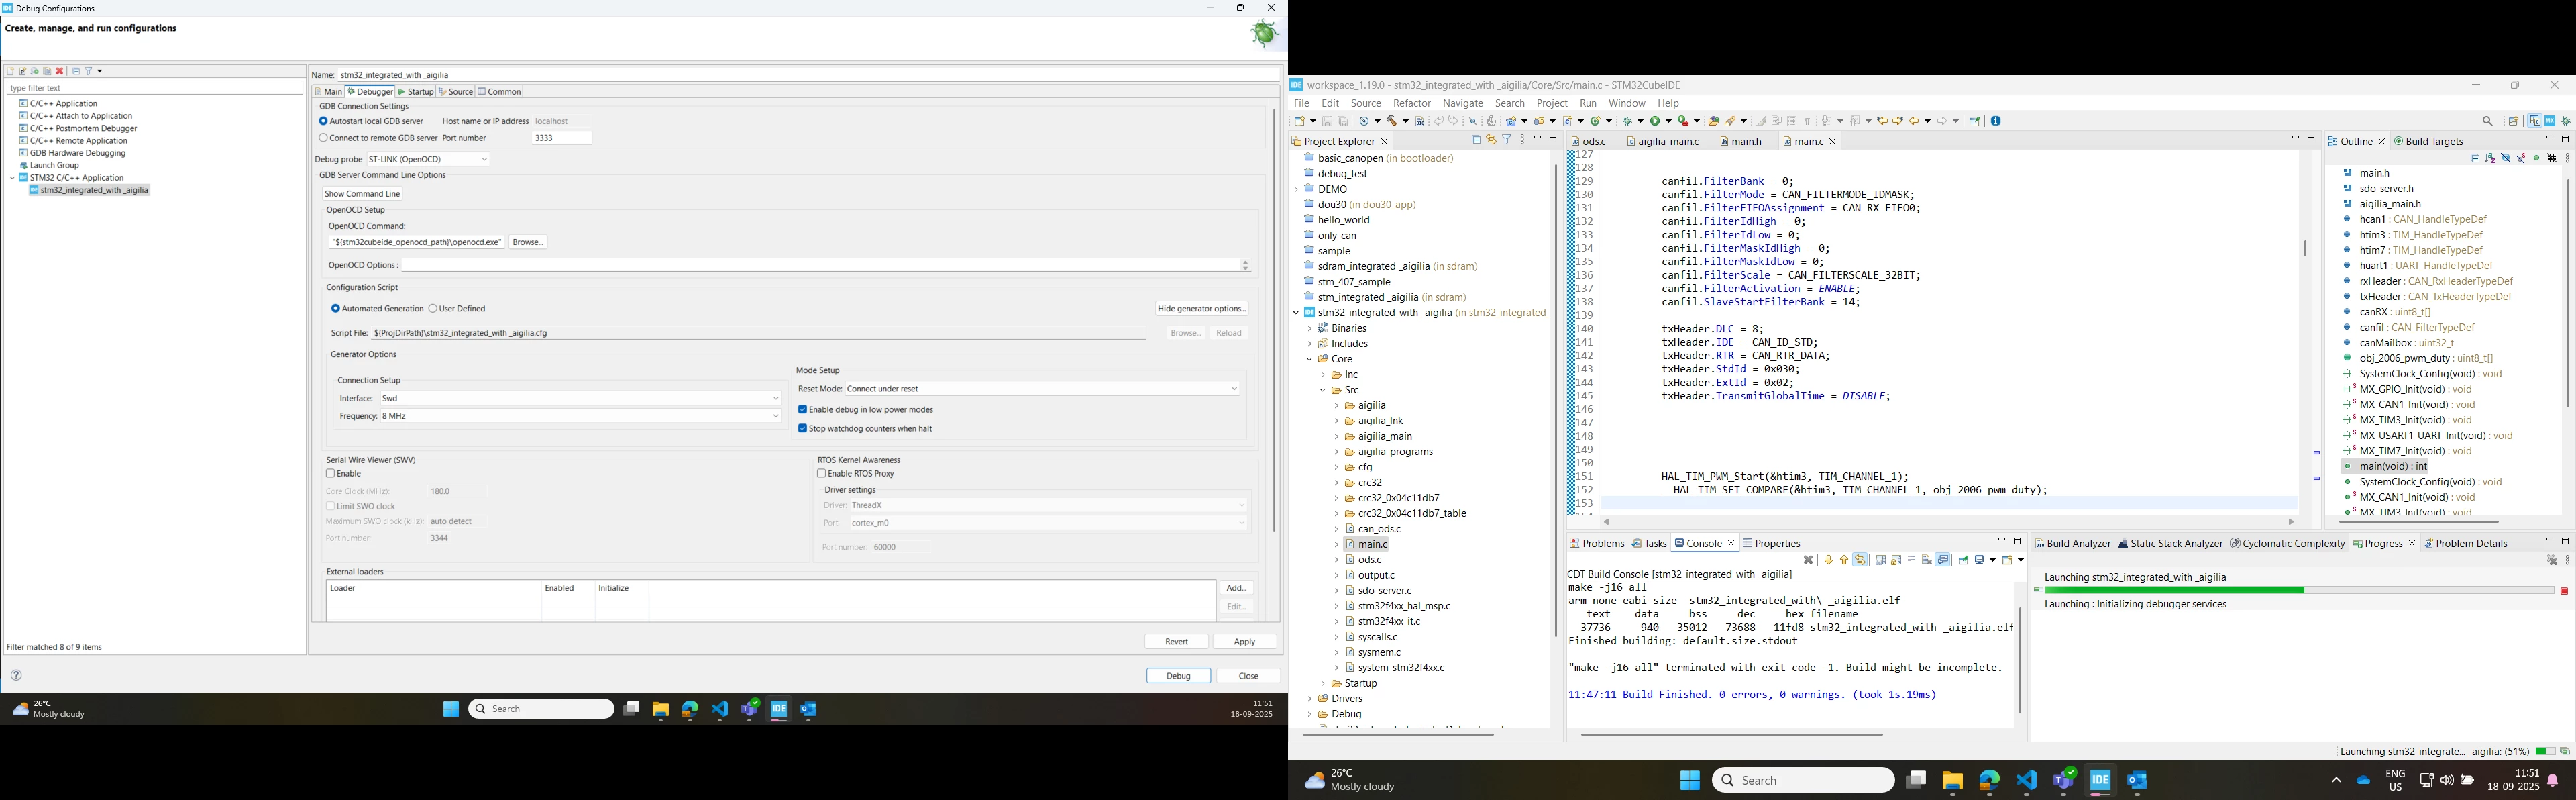Click Filter funnel icon in Project Explorer
Image resolution: width=2576 pixels, height=800 pixels.
tap(1507, 140)
